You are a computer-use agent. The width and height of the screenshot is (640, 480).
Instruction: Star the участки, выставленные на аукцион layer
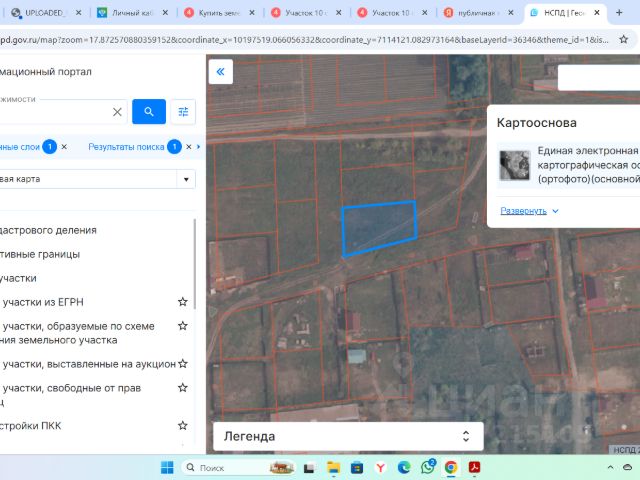[x=182, y=363]
